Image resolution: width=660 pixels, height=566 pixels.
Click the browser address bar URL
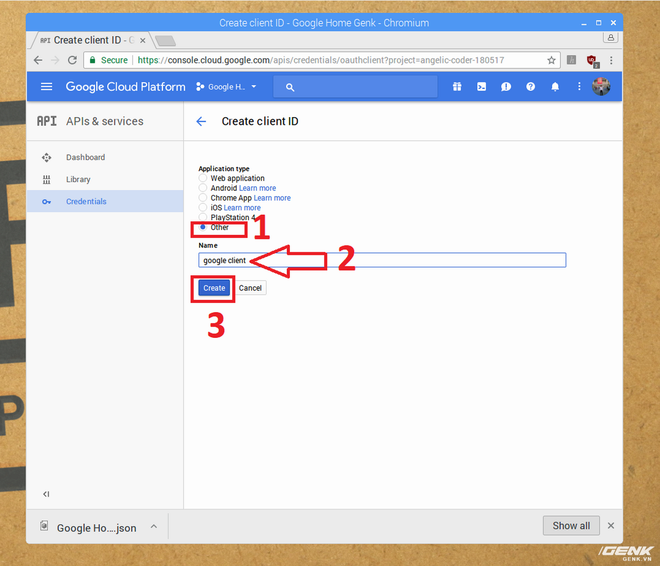[x=321, y=60]
